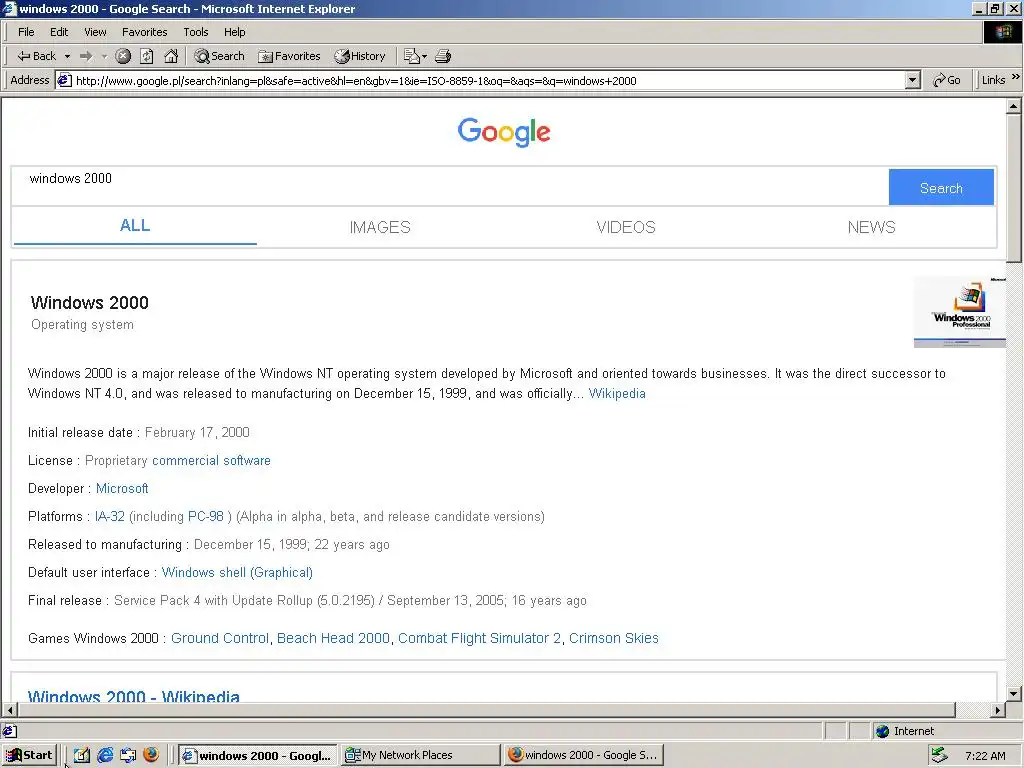Open the Windows 2000 Professional thumbnail

(x=959, y=312)
